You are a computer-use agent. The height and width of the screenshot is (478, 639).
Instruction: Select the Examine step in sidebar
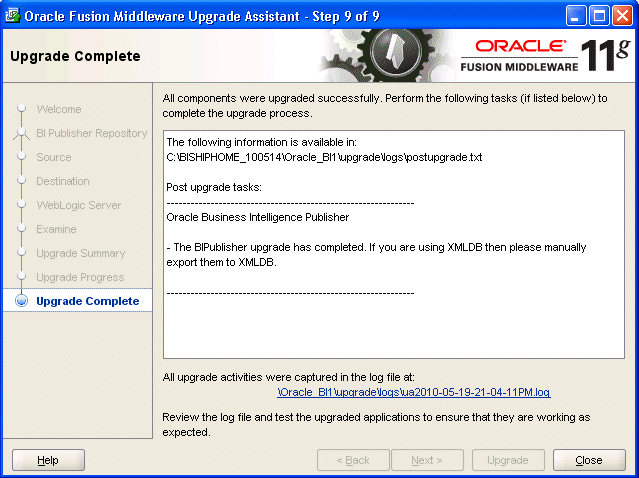56,229
